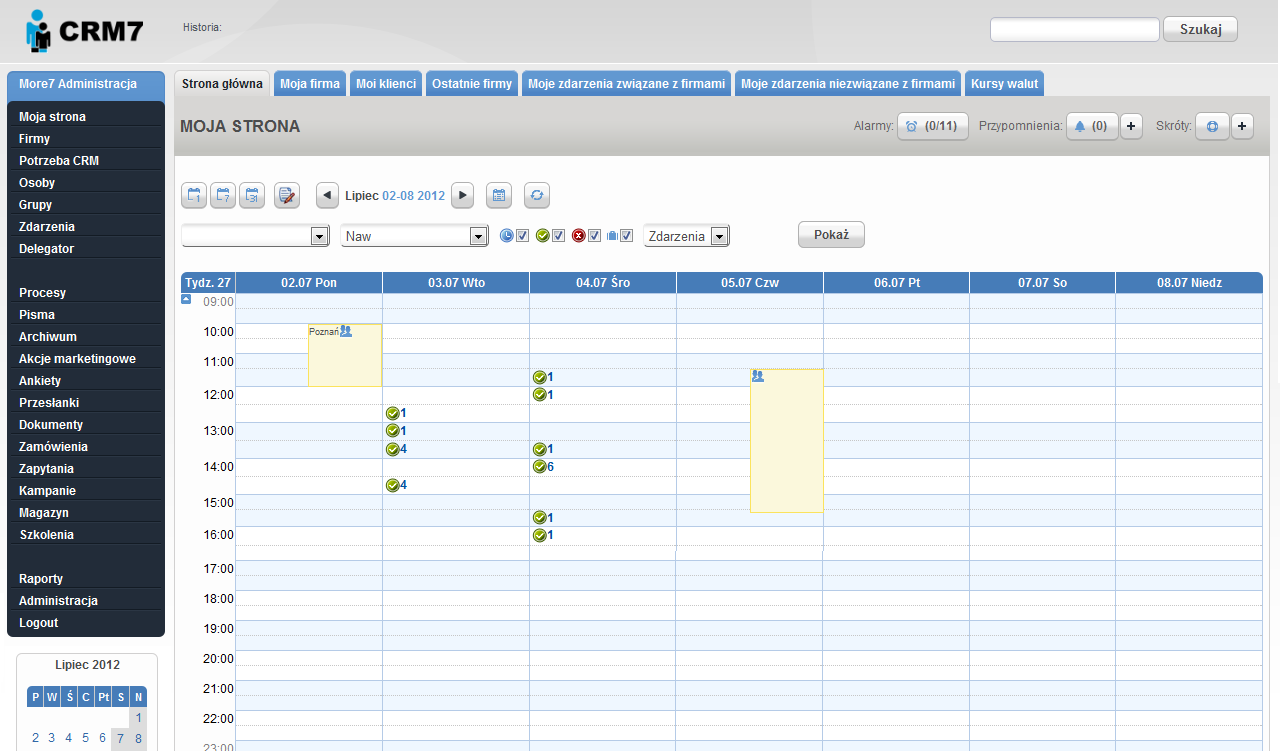Screen dimensions: 1280x751
Task: Click the 02.07 Pon column header
Action: point(309,283)
